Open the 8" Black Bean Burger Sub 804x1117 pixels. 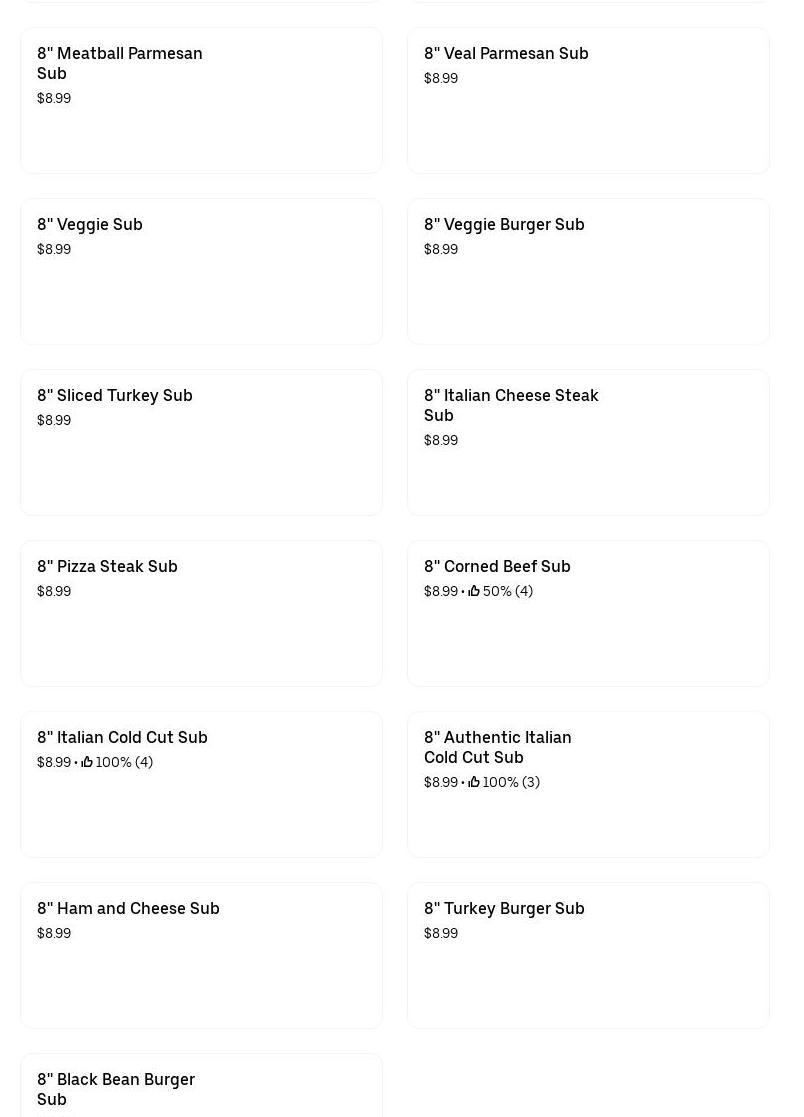pos(116,1088)
